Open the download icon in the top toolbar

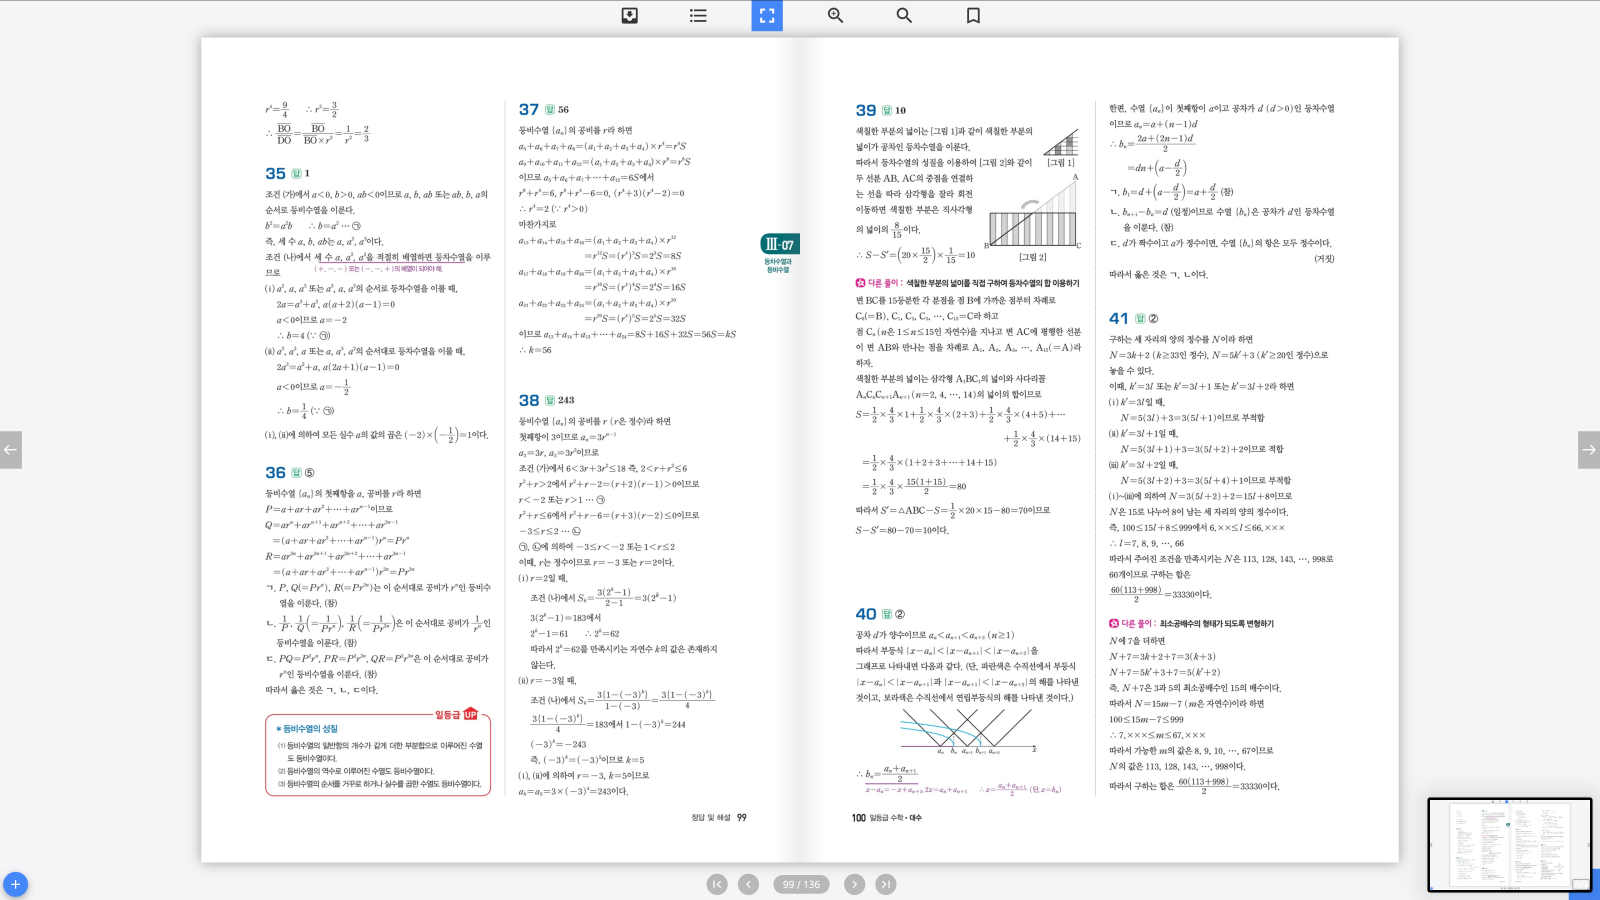coord(630,15)
